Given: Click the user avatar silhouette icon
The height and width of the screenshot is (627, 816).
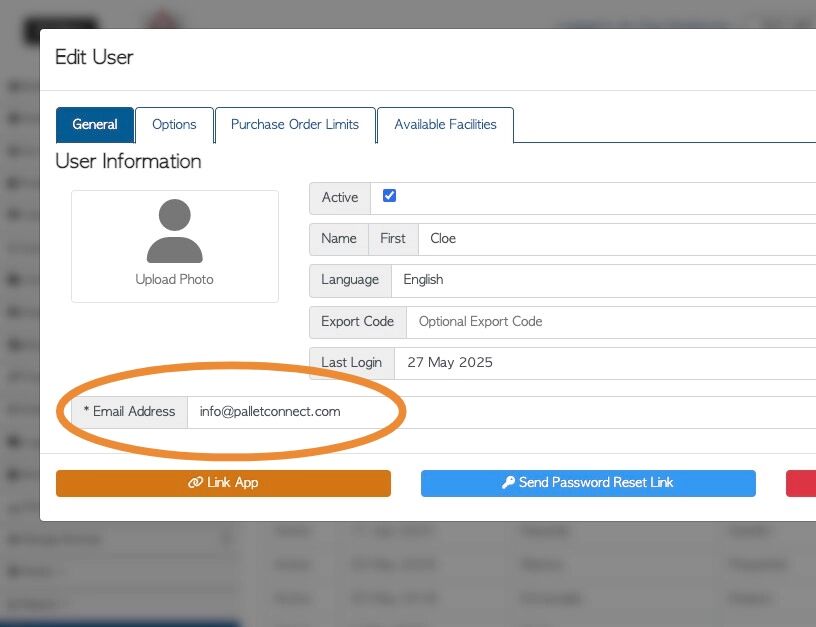Looking at the screenshot, I should (174, 231).
